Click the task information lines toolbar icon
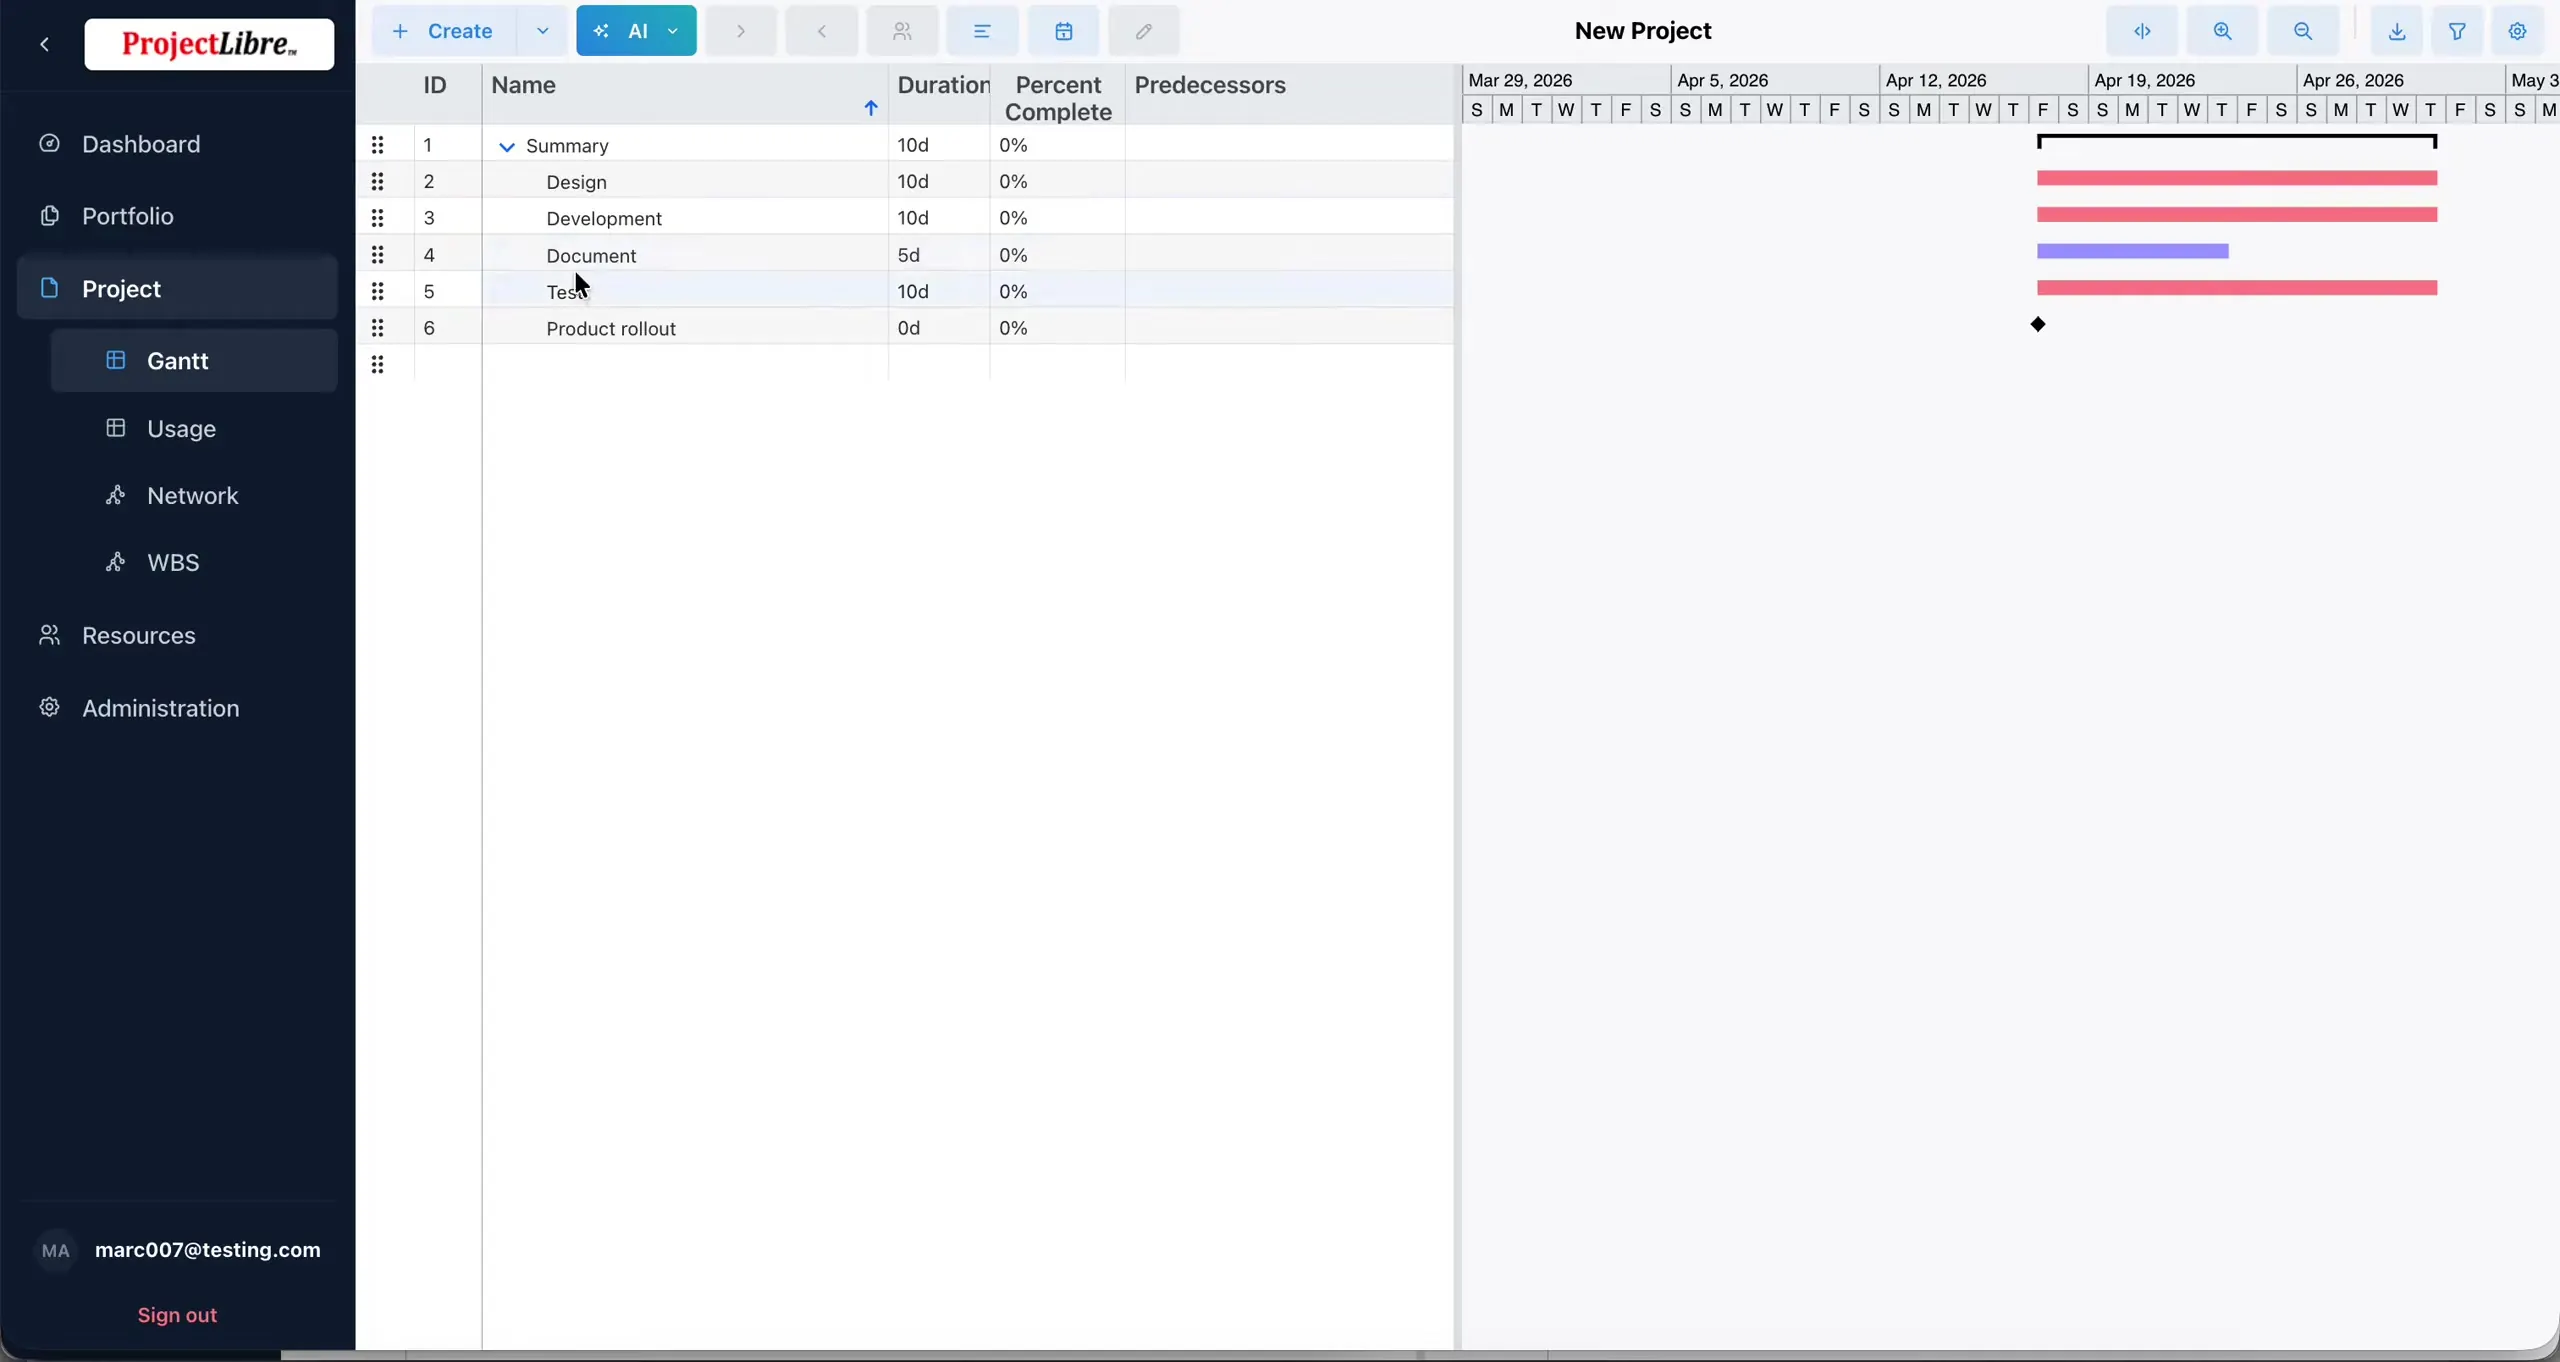The image size is (2560, 1362). [983, 31]
